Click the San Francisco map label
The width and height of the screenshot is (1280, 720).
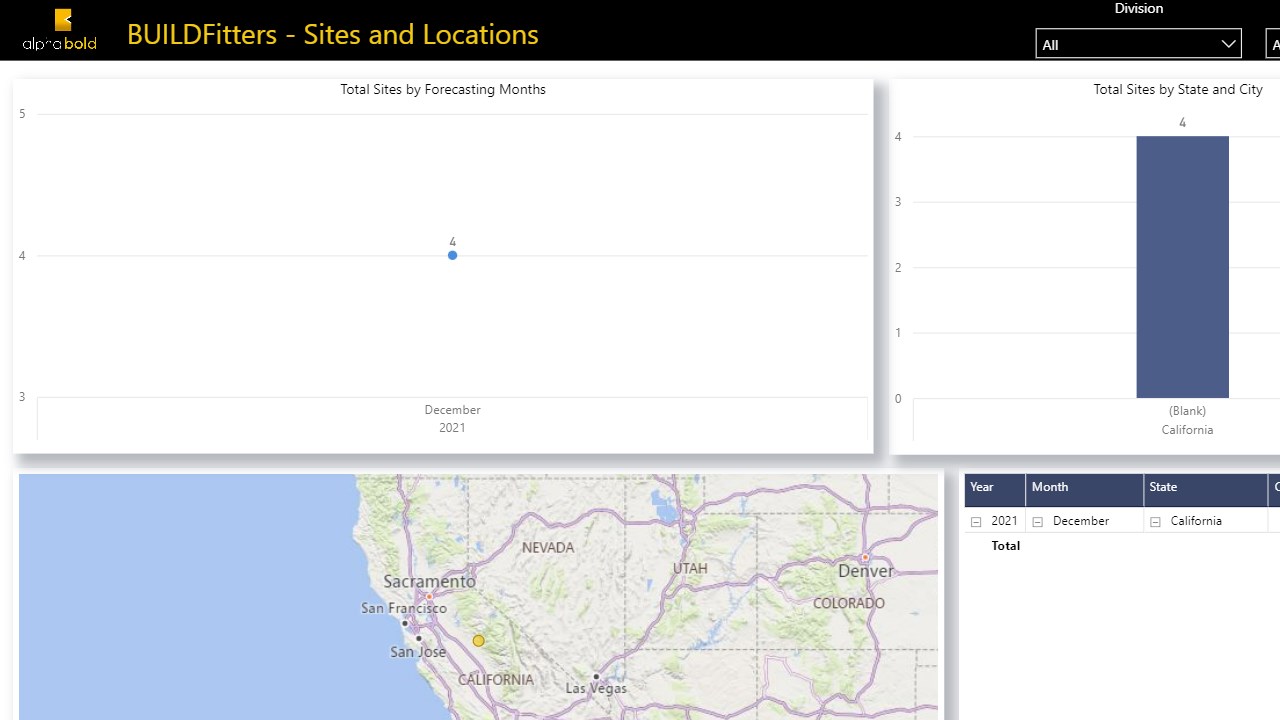(x=404, y=608)
